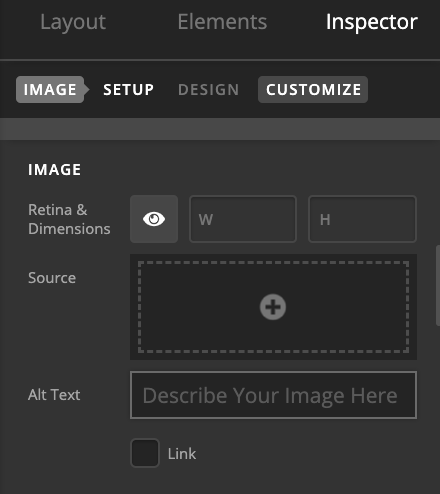Click the CUSTOMIZE button
The height and width of the screenshot is (494, 440).
[313, 89]
